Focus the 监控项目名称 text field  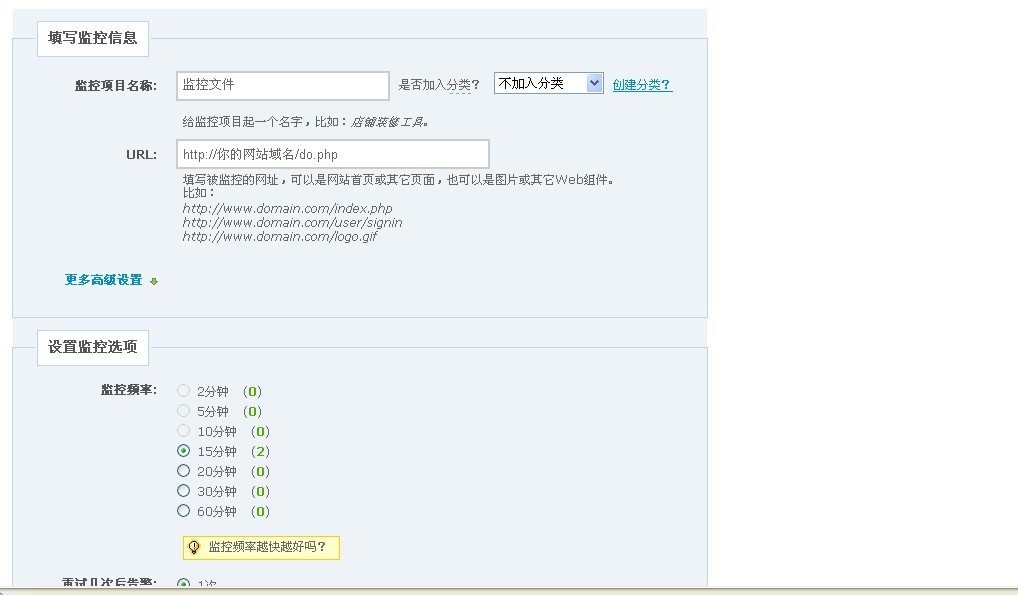coord(283,85)
